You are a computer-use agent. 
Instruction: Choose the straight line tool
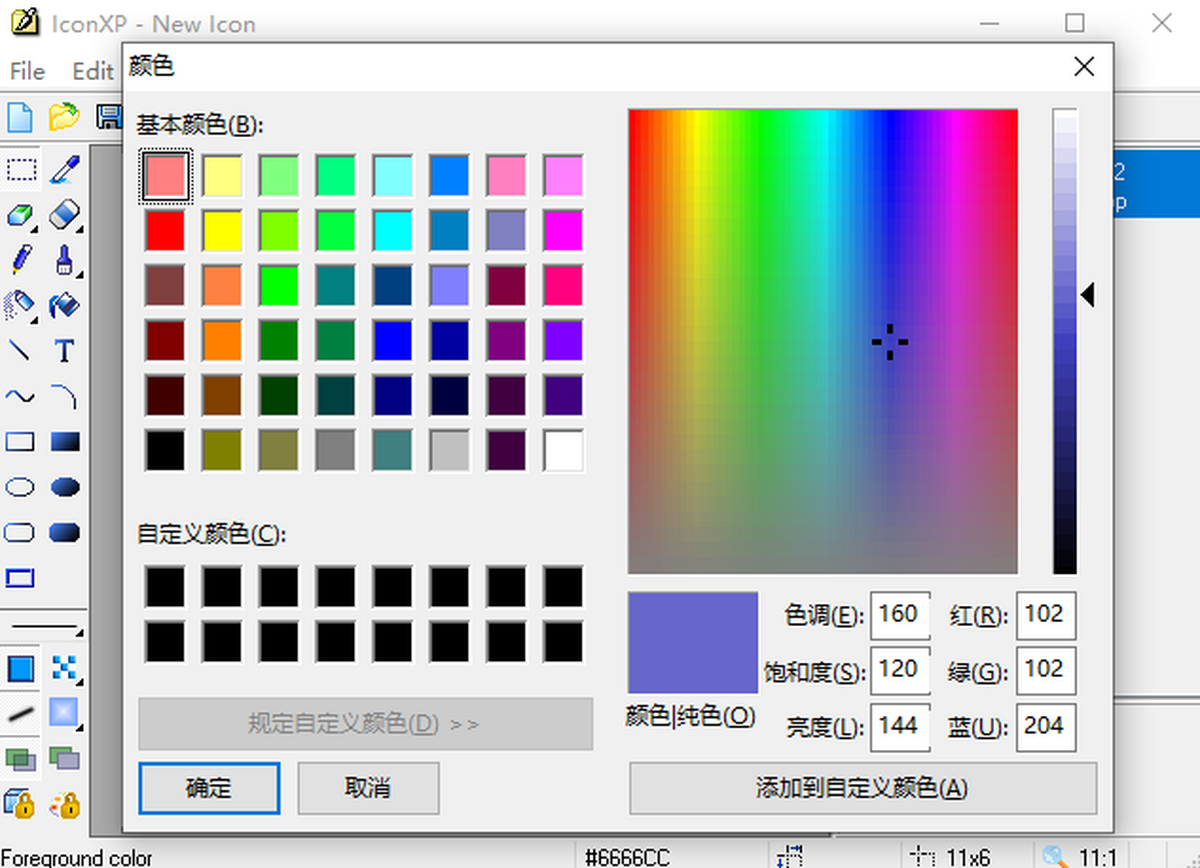click(x=21, y=351)
